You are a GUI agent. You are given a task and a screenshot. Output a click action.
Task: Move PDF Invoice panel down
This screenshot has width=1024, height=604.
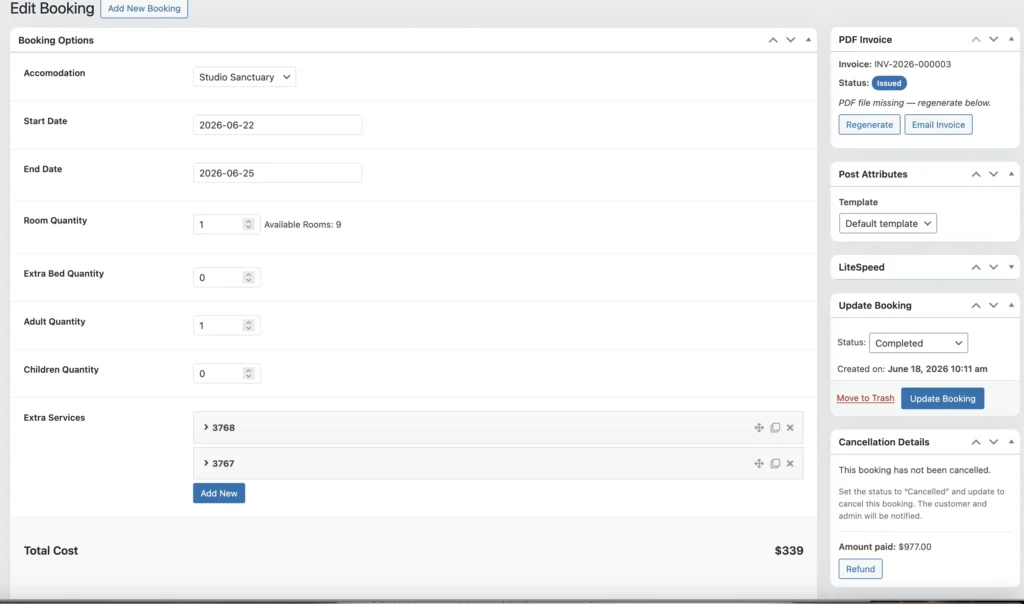click(x=993, y=39)
